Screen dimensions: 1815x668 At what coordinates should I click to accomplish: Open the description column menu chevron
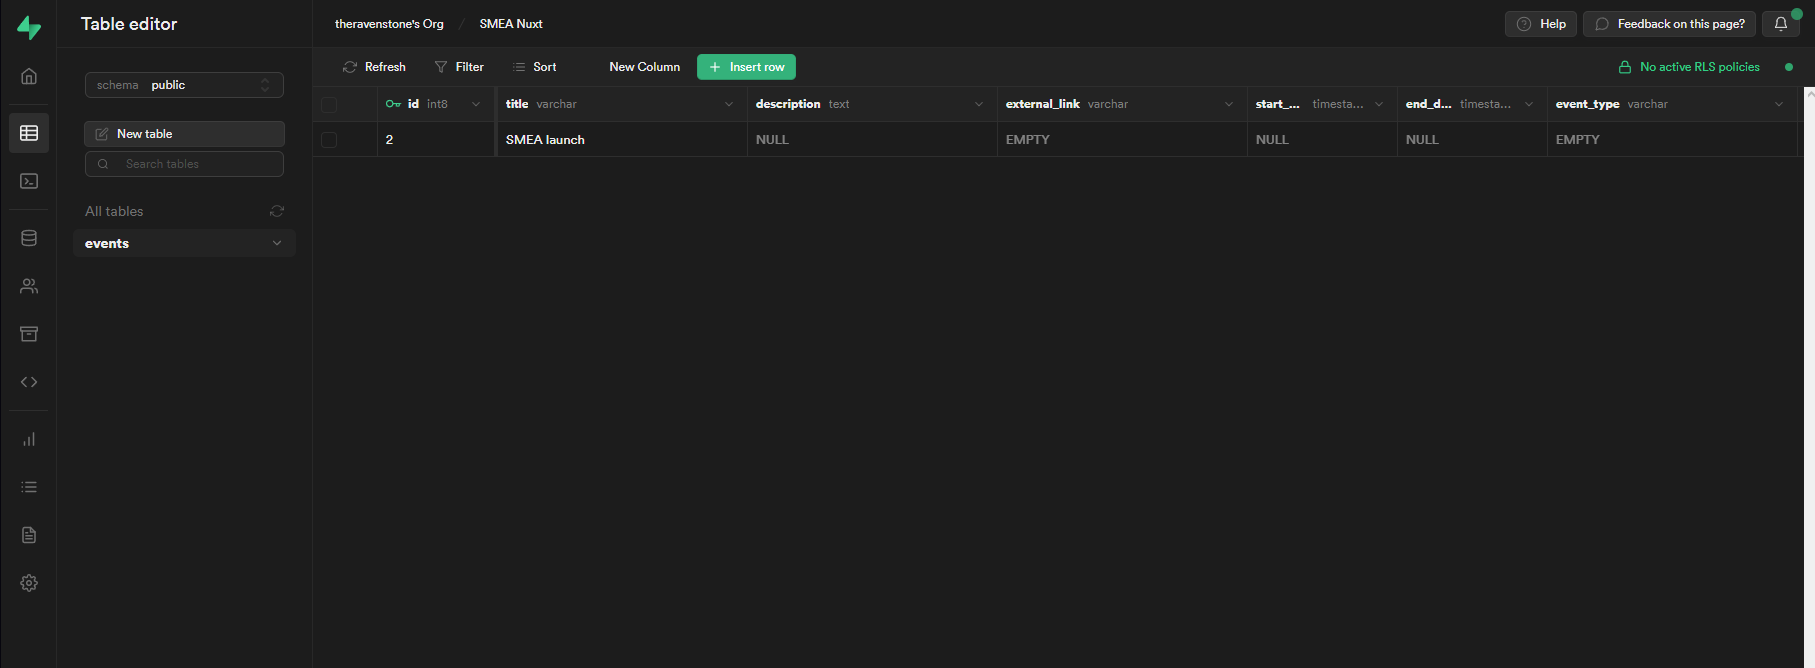(979, 104)
